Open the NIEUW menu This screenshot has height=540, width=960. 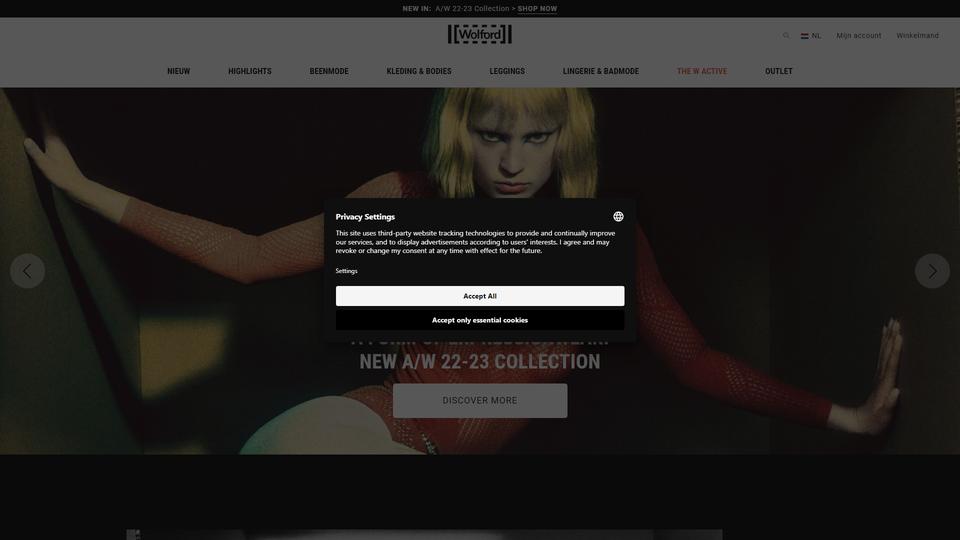point(179,71)
